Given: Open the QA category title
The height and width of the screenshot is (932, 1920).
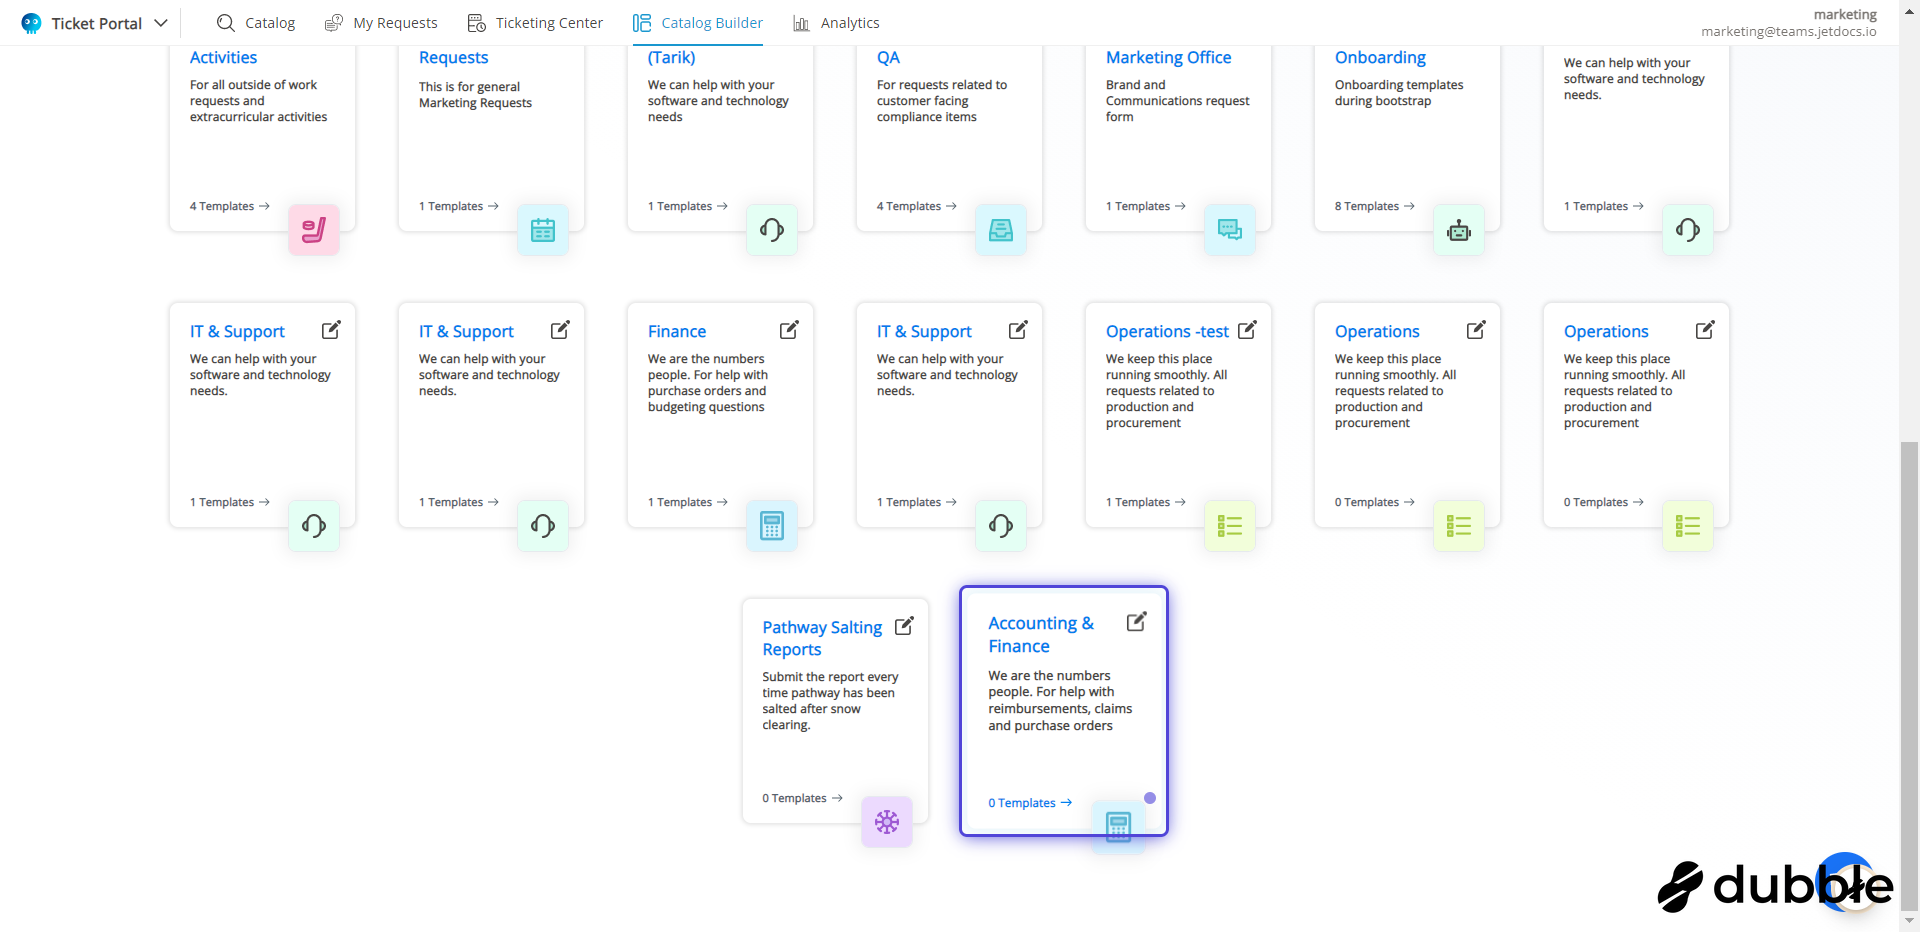Looking at the screenshot, I should (888, 58).
